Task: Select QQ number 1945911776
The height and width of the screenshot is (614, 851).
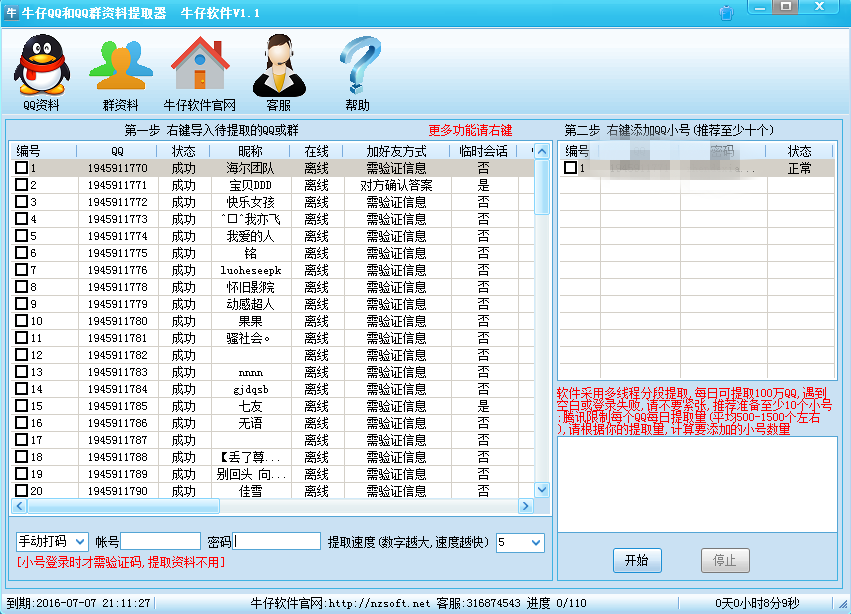Action: 117,270
